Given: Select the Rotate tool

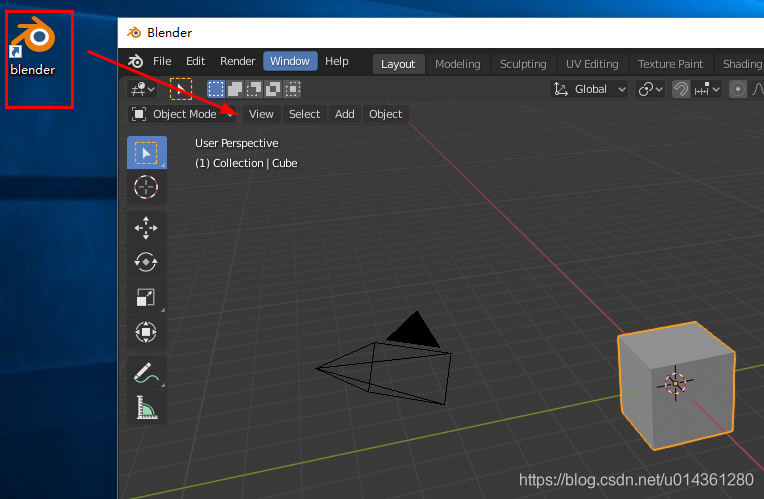Looking at the screenshot, I should (x=147, y=262).
